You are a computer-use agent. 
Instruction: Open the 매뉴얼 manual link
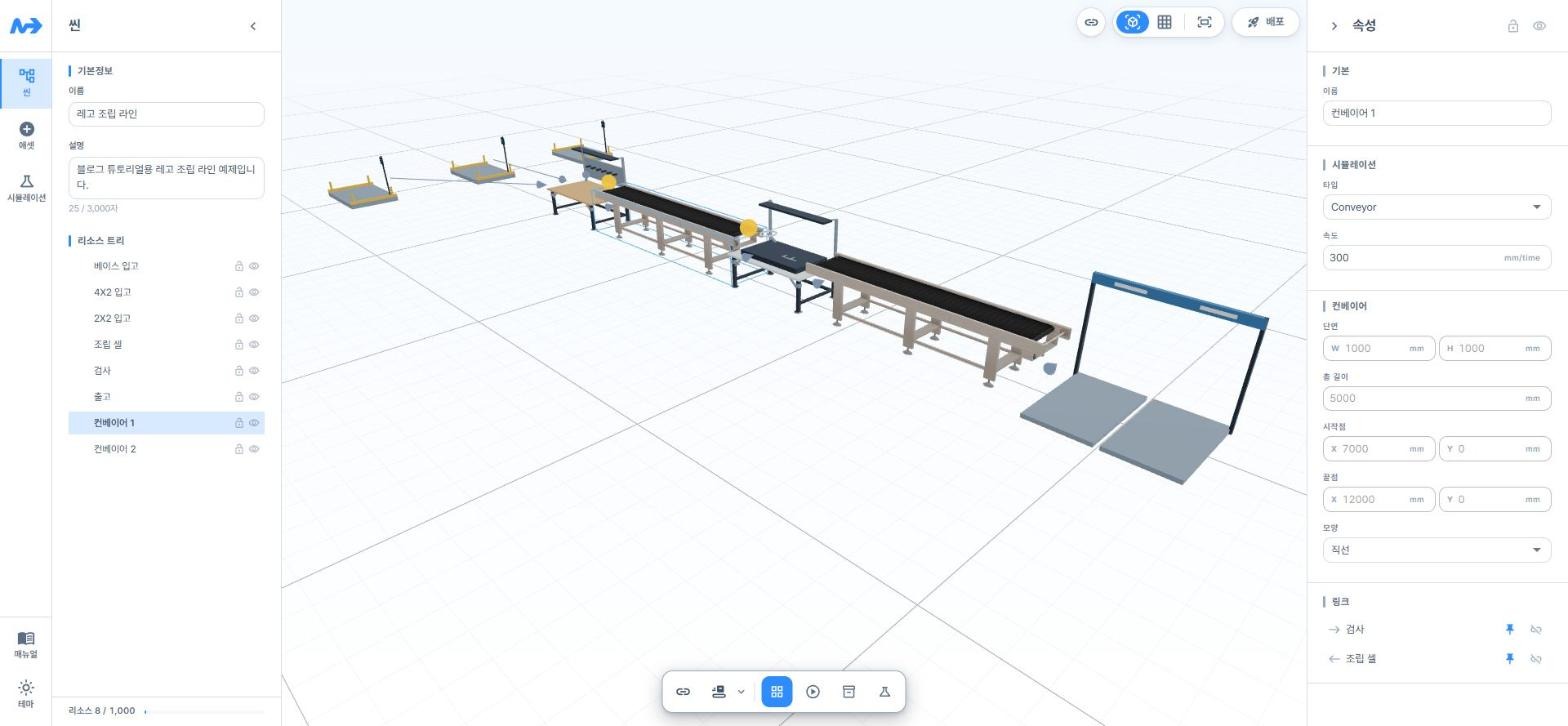[26, 645]
